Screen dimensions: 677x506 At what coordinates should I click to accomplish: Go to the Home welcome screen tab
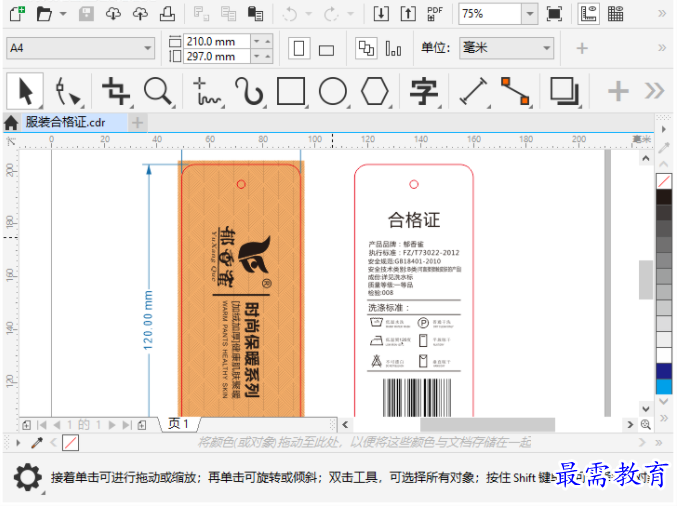tap(11, 123)
